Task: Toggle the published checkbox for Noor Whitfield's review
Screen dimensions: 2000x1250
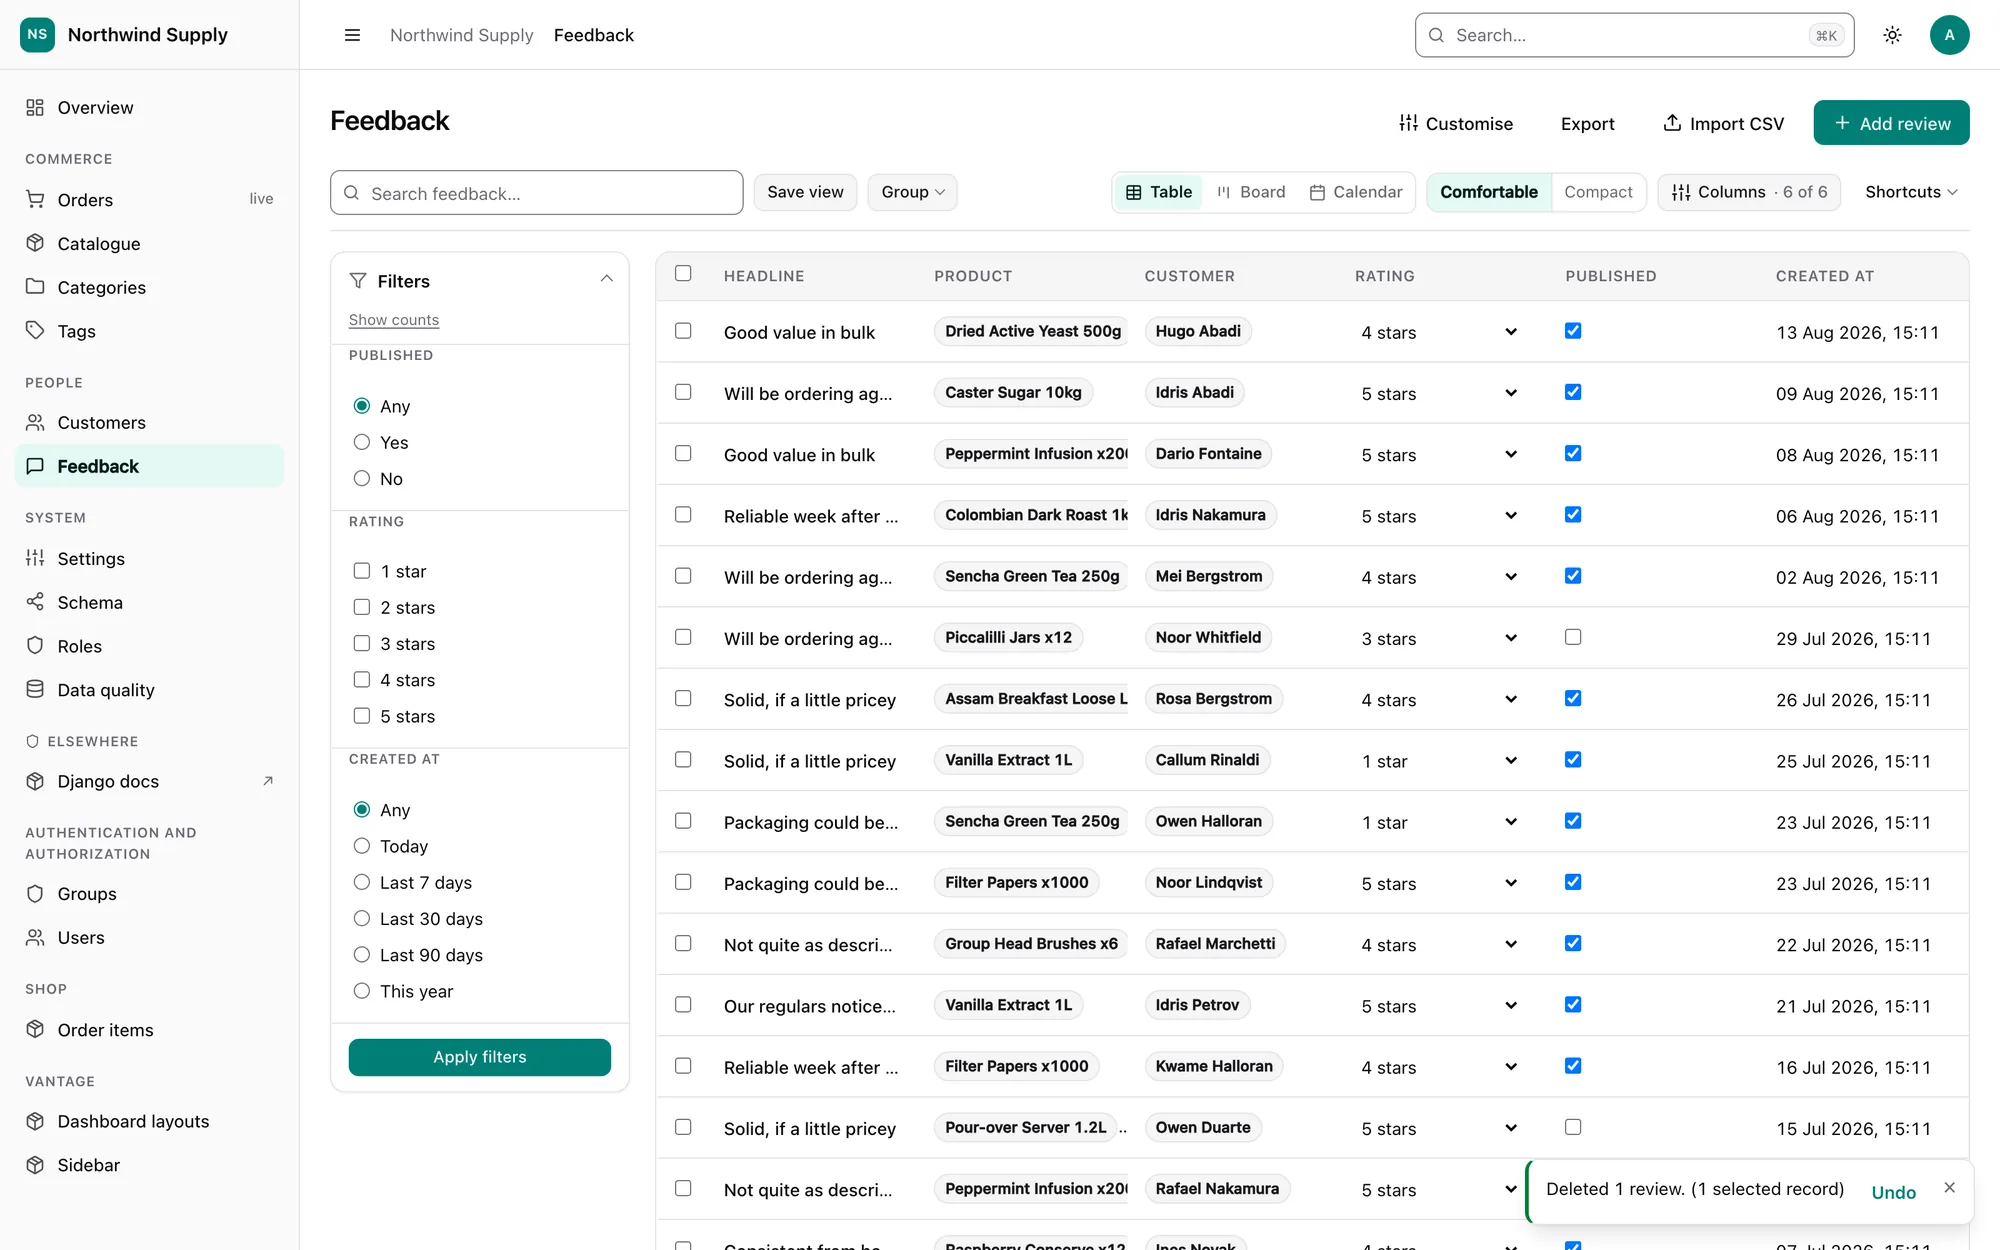Action: click(x=1573, y=637)
